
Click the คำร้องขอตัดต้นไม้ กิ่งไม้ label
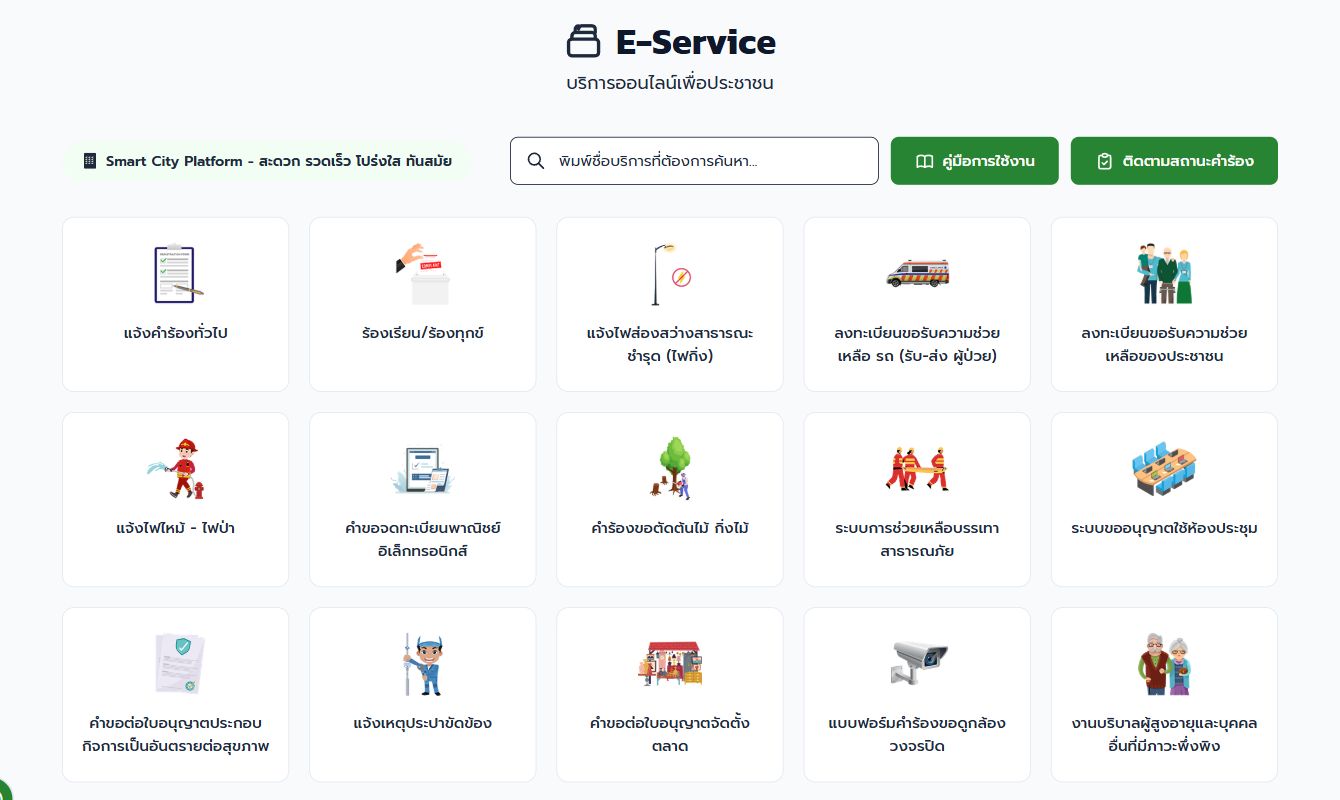pos(670,528)
